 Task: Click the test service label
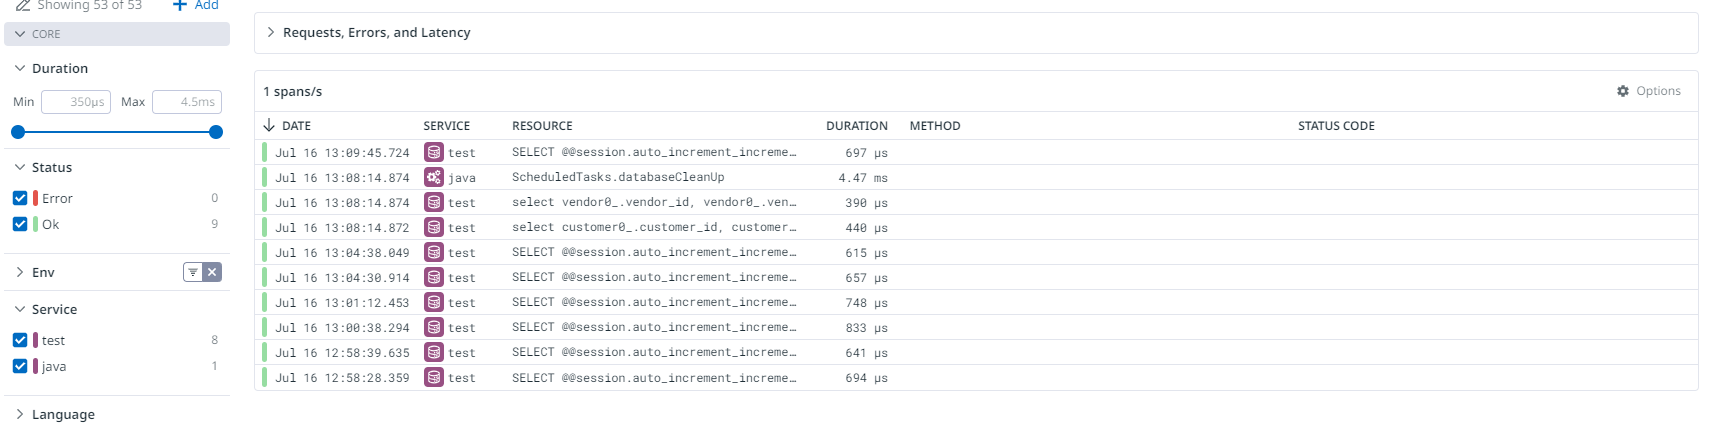pos(53,340)
